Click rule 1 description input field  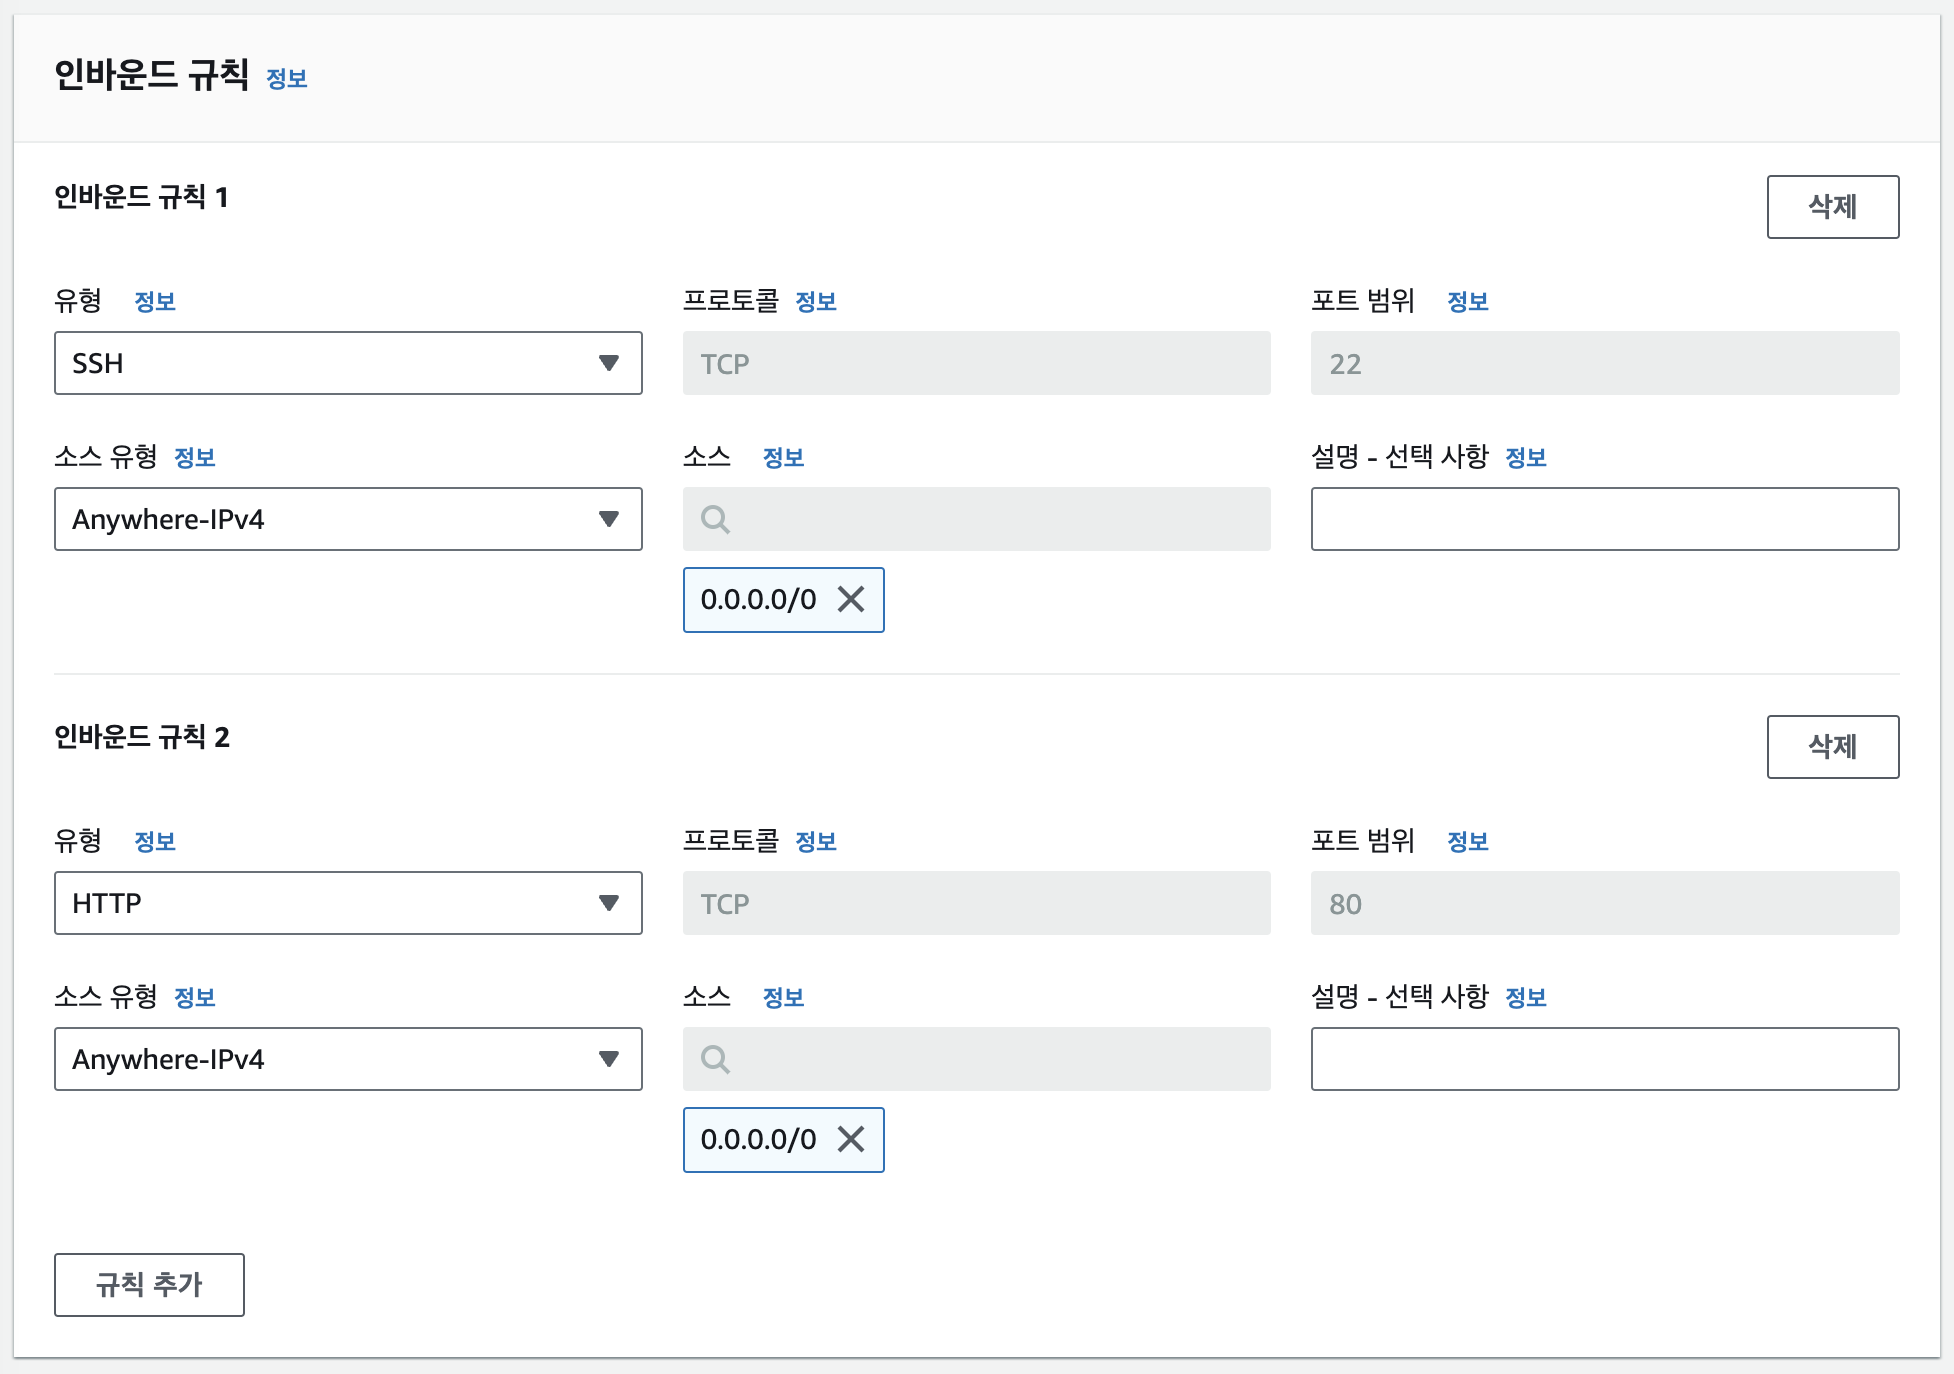point(1604,519)
